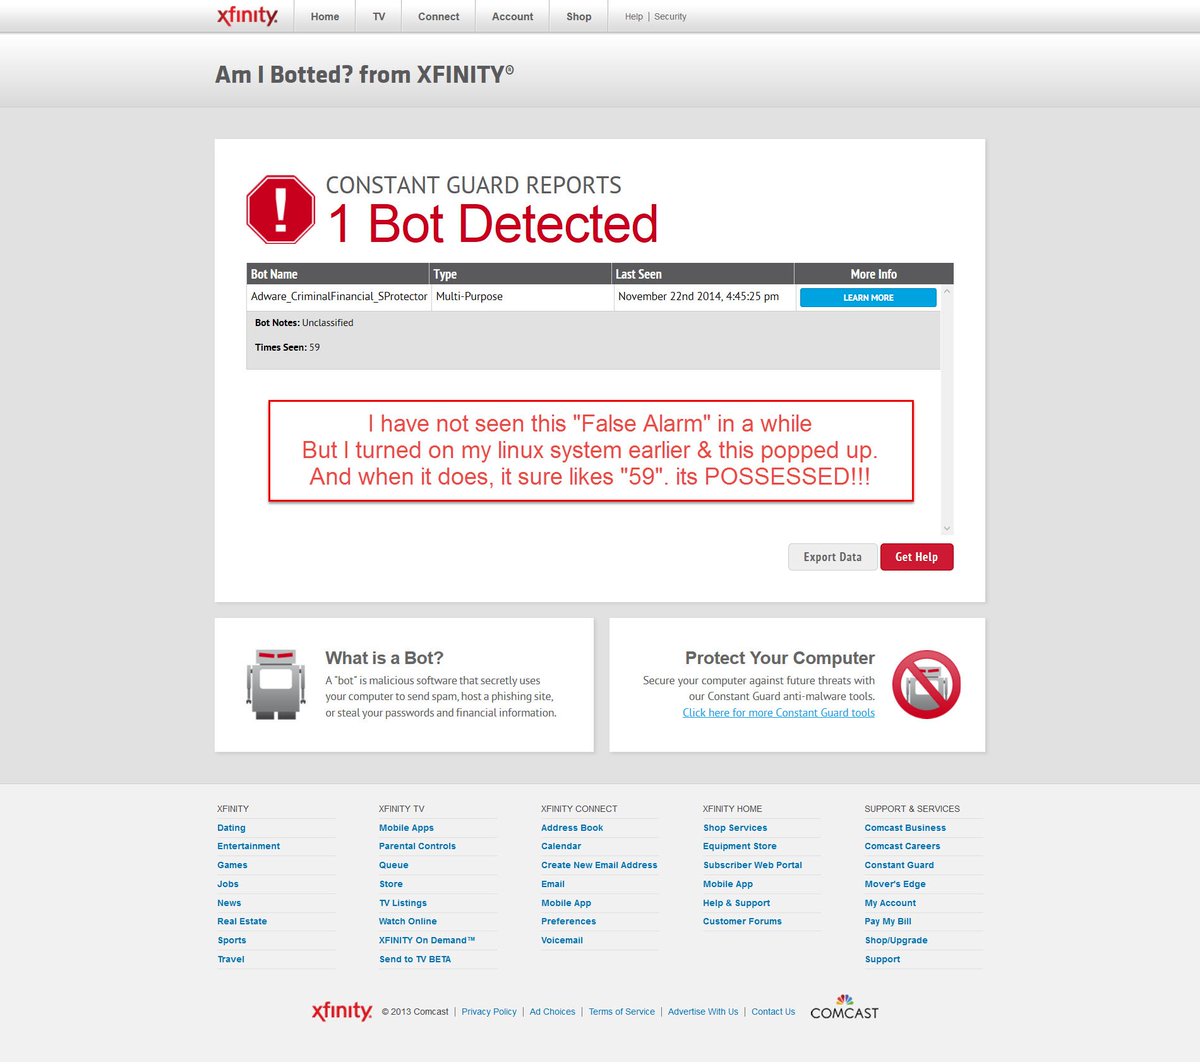Open the TV Listings footer link
The image size is (1200, 1064).
pyautogui.click(x=403, y=903)
